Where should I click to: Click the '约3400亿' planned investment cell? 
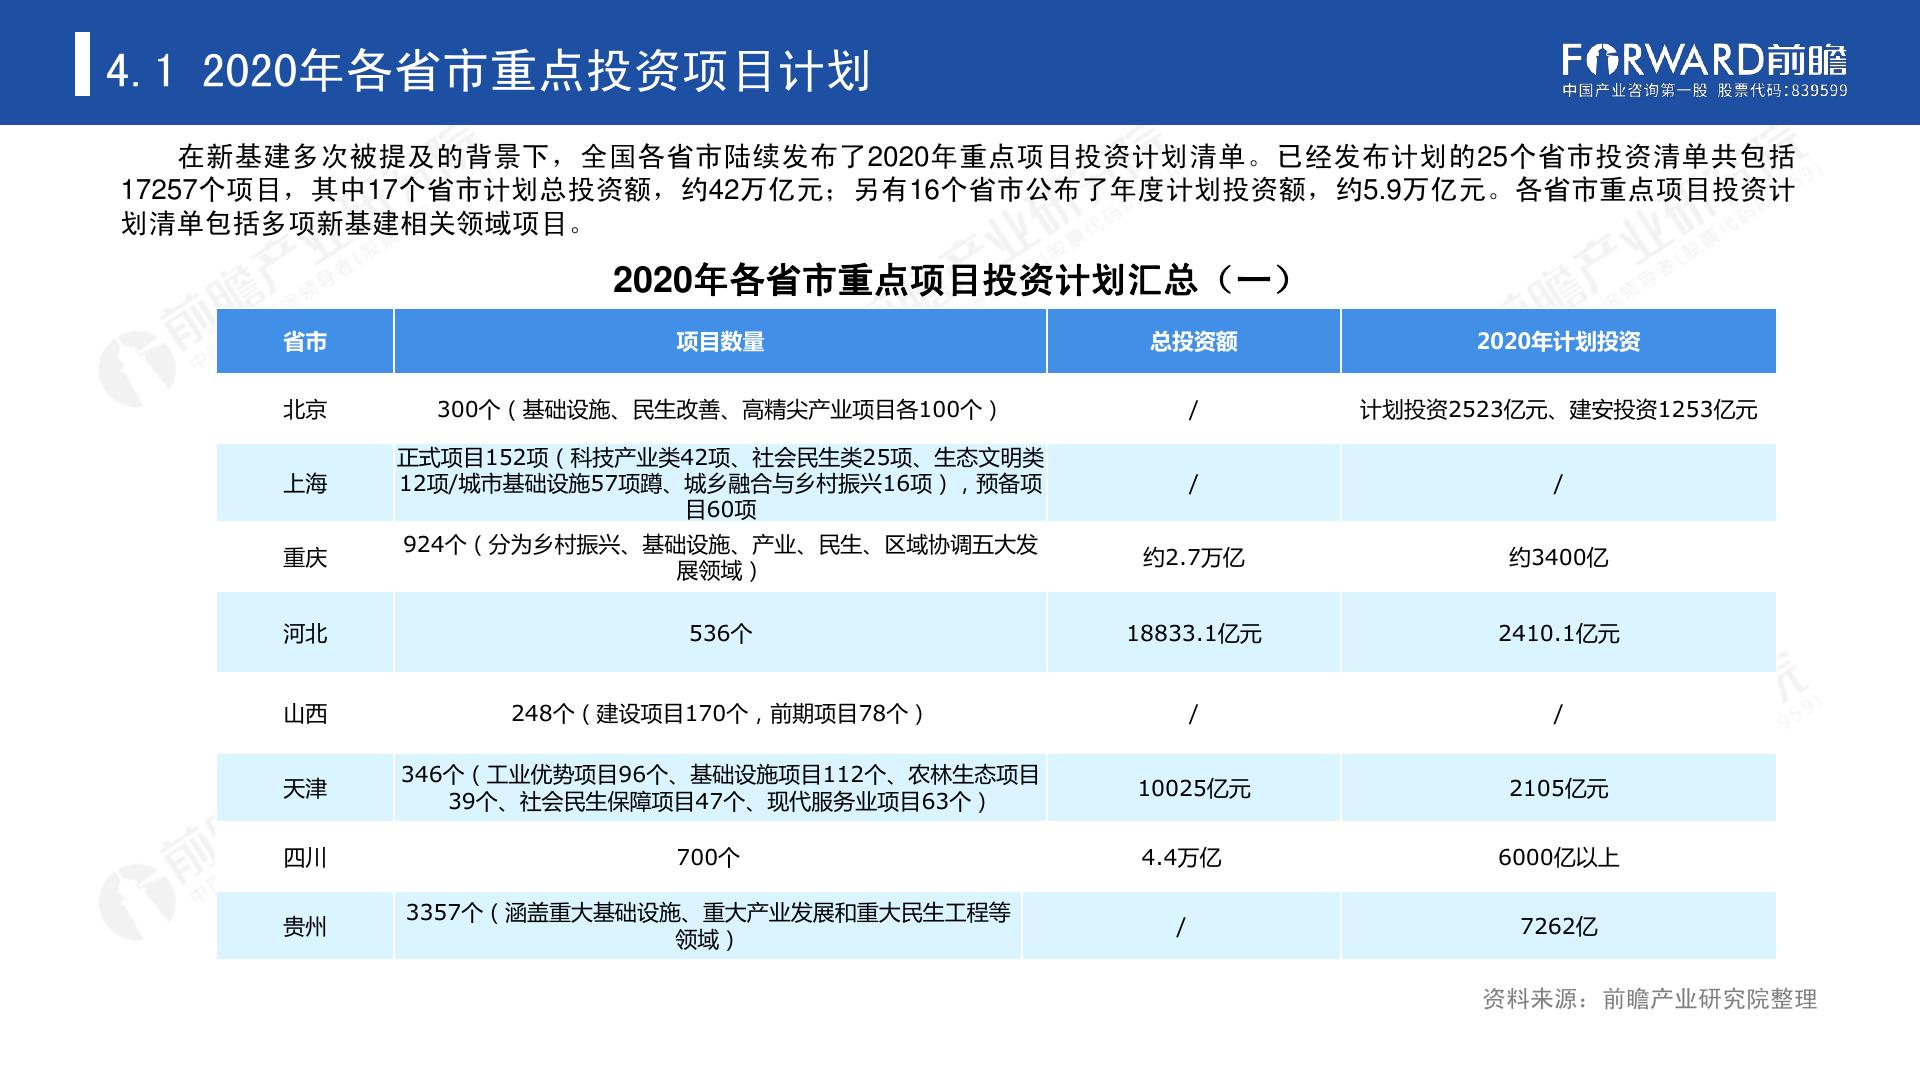pyautogui.click(x=1558, y=558)
